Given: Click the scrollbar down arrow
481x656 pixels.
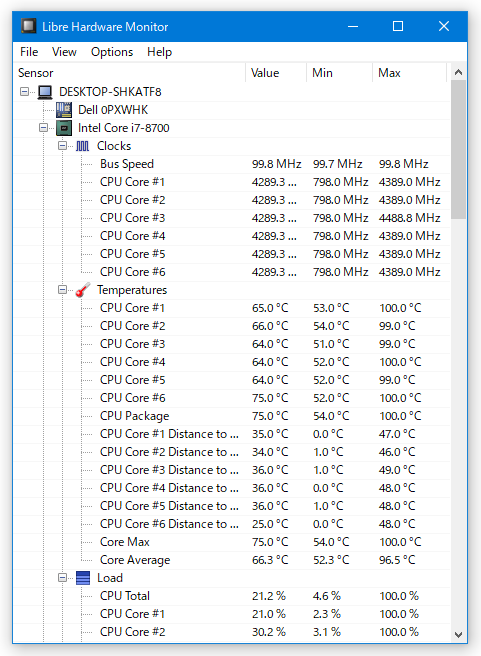Looking at the screenshot, I should pyautogui.click(x=458, y=634).
